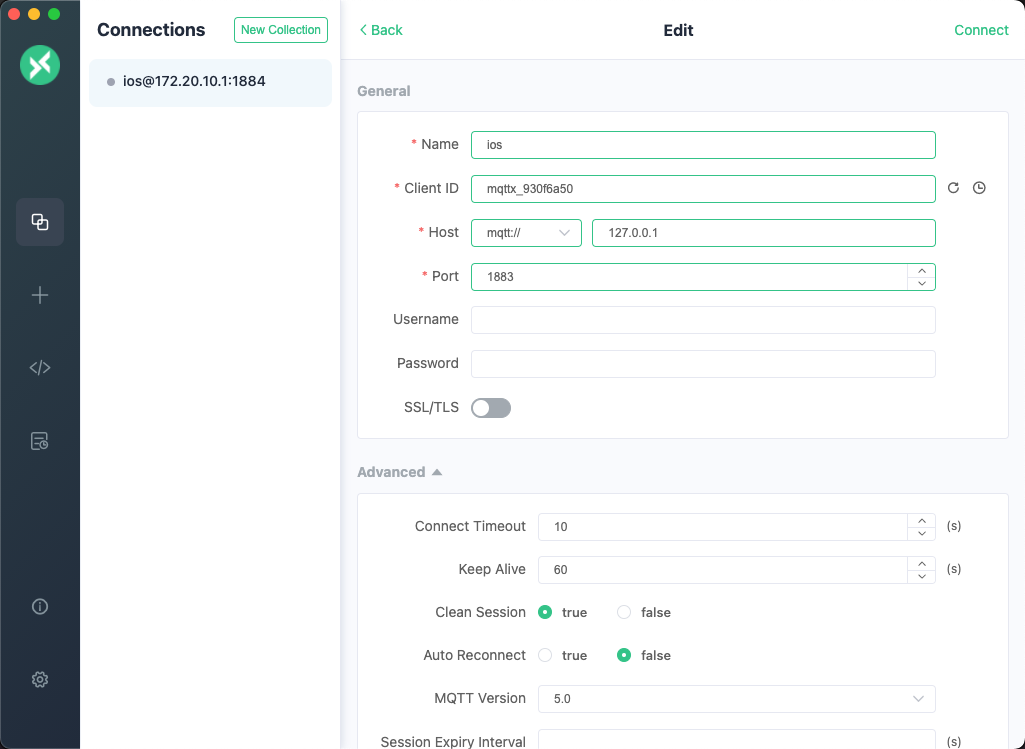Increase Keep Alive with up arrow
The image size is (1025, 749).
pos(922,563)
